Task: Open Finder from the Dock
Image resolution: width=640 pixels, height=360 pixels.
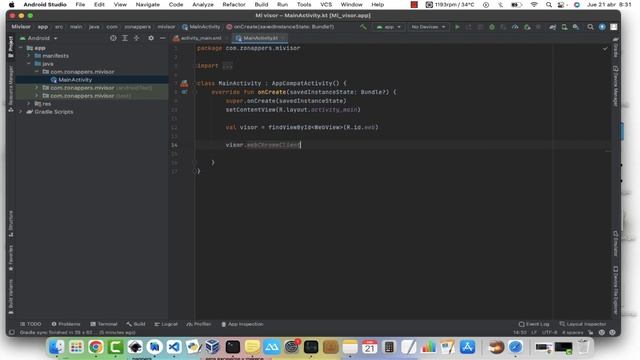Action: point(56,347)
